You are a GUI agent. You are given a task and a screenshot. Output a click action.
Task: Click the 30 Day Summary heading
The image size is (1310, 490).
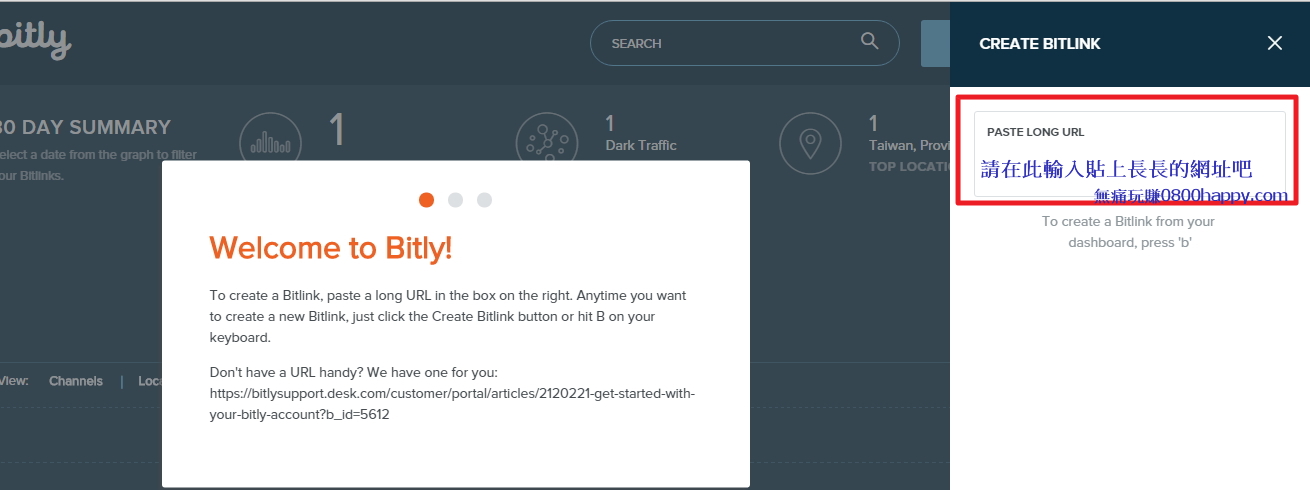coord(86,127)
